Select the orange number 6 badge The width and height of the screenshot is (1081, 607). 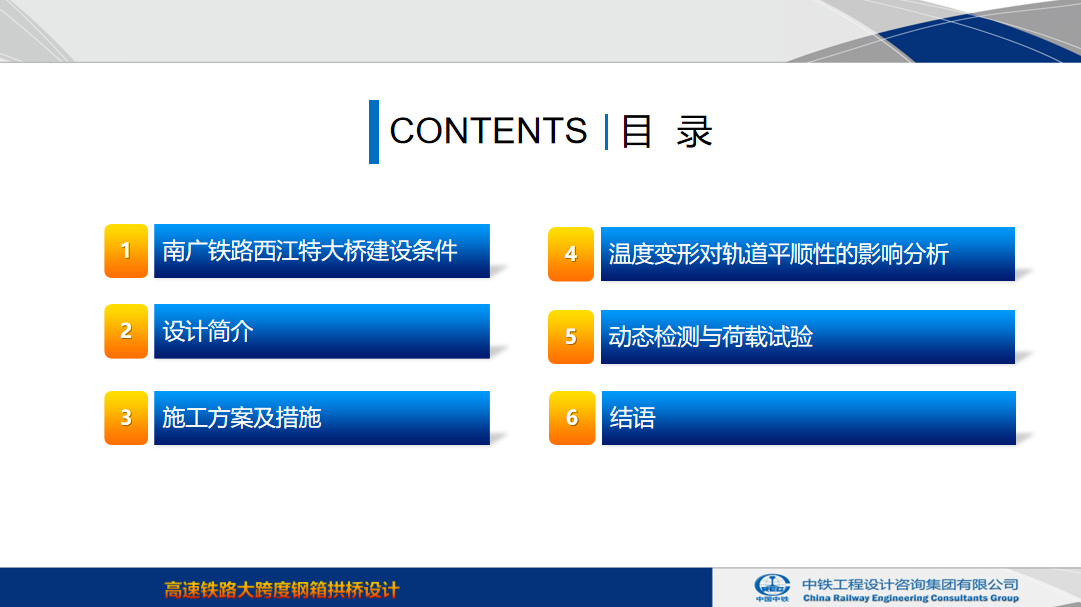tap(571, 417)
